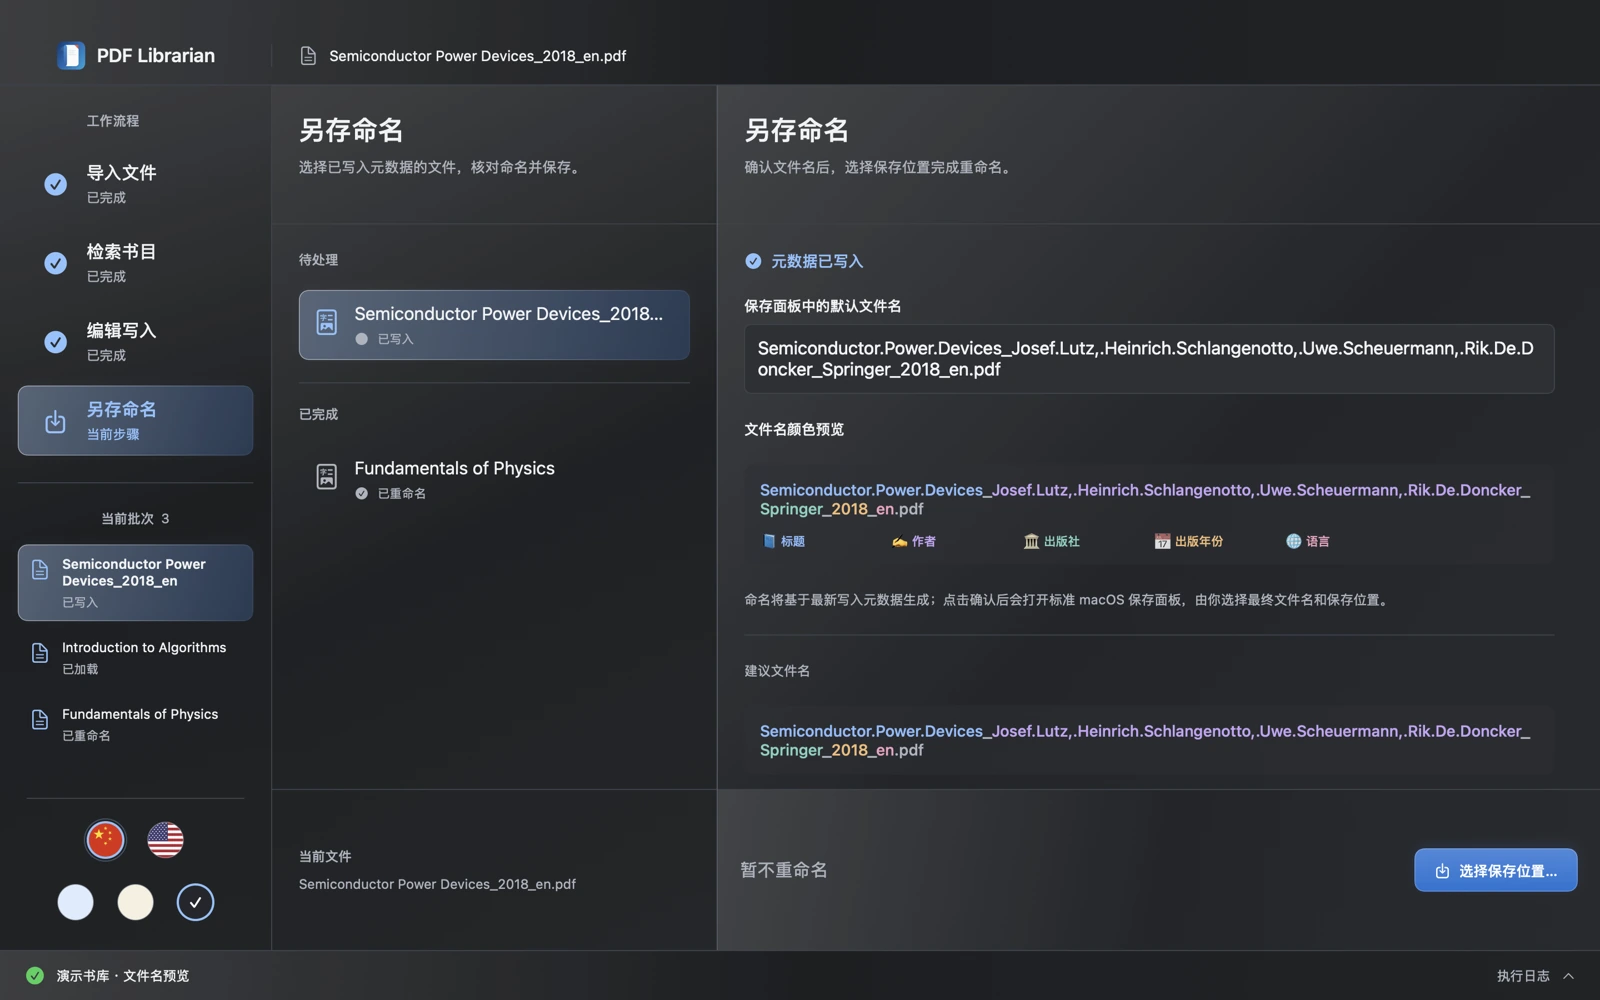Viewport: 1600px width, 1000px height.
Task: Open the completed Fundamentals of Physics entry
Action: pyautogui.click(x=494, y=479)
